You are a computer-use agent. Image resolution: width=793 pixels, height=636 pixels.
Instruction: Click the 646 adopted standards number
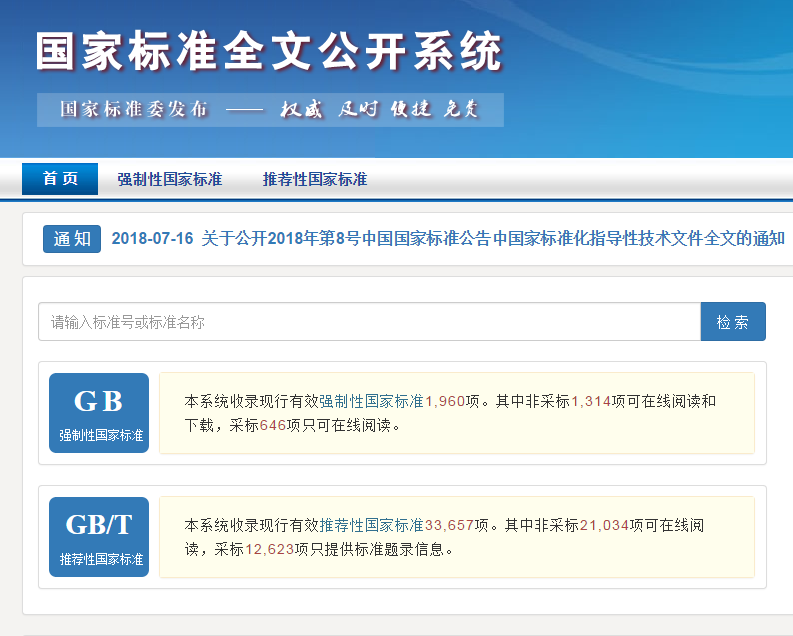(x=273, y=425)
